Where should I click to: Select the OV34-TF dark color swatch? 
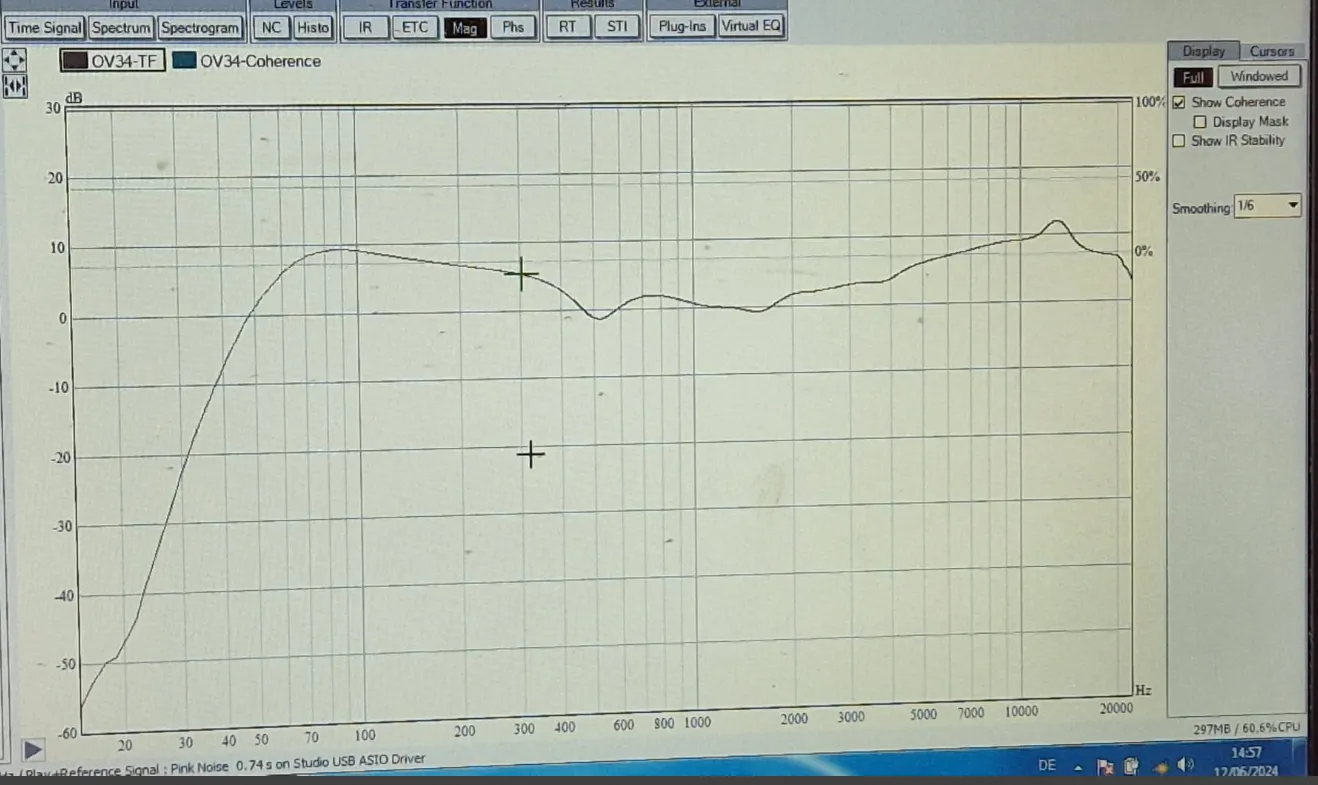pos(74,61)
